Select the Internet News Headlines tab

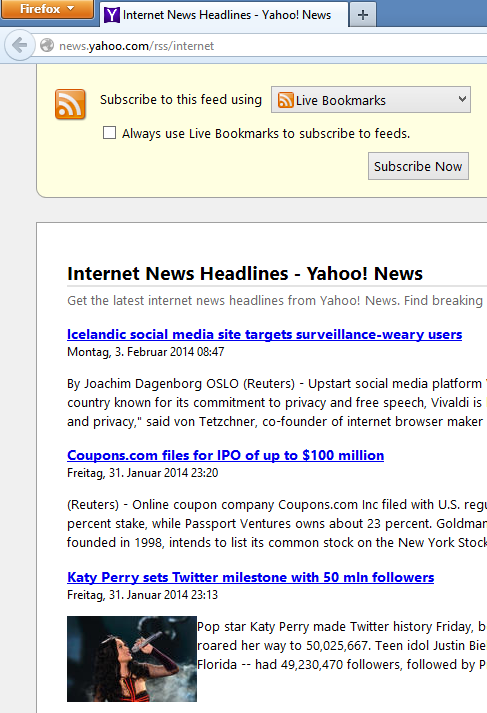pos(224,15)
